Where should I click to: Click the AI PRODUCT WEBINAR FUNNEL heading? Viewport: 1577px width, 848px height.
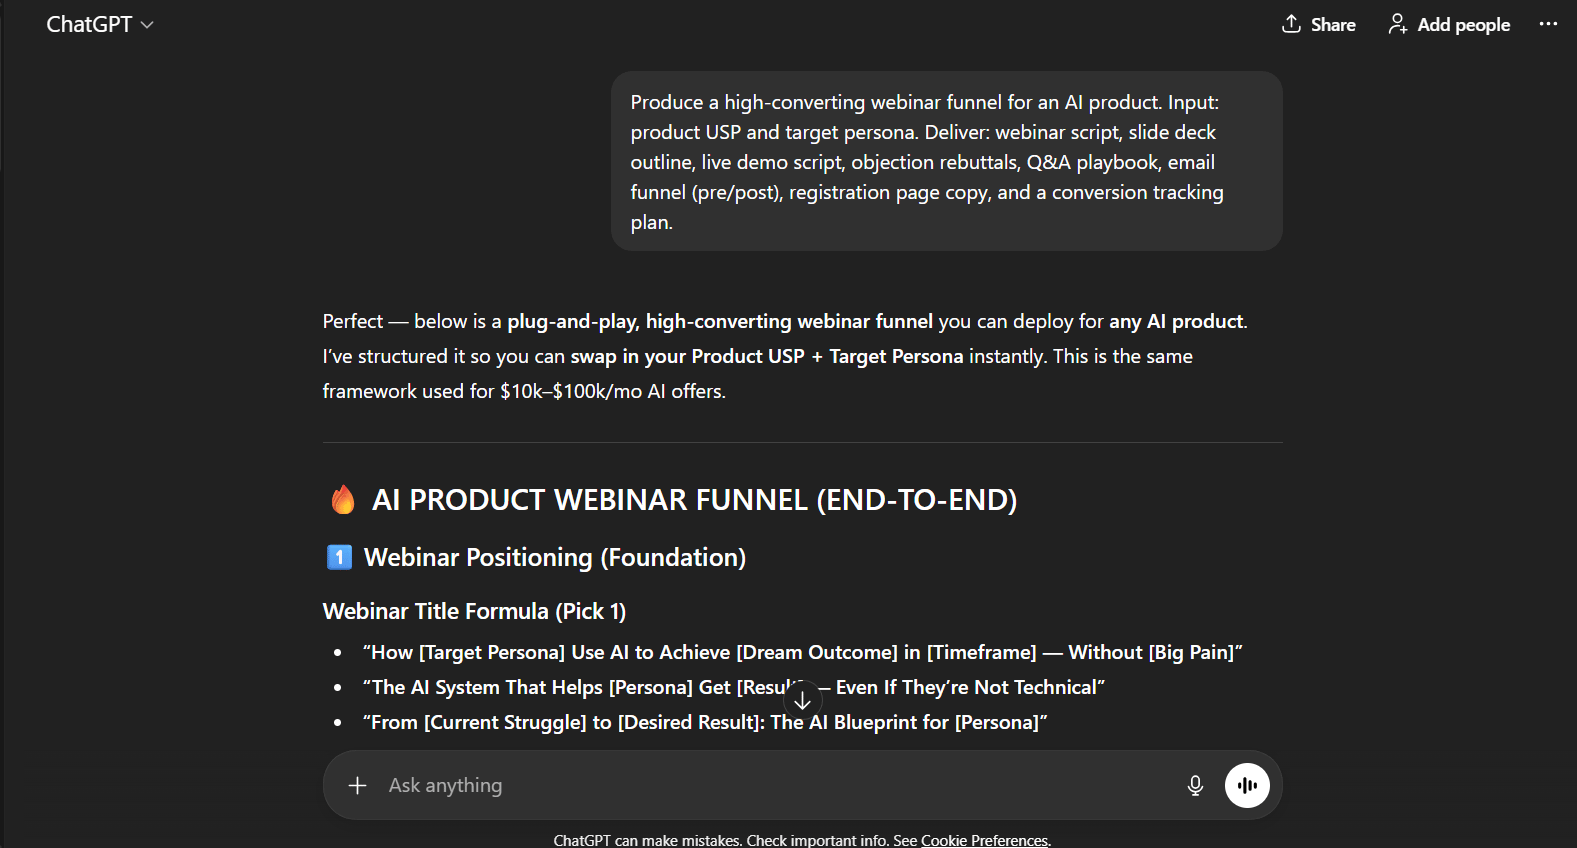point(694,499)
